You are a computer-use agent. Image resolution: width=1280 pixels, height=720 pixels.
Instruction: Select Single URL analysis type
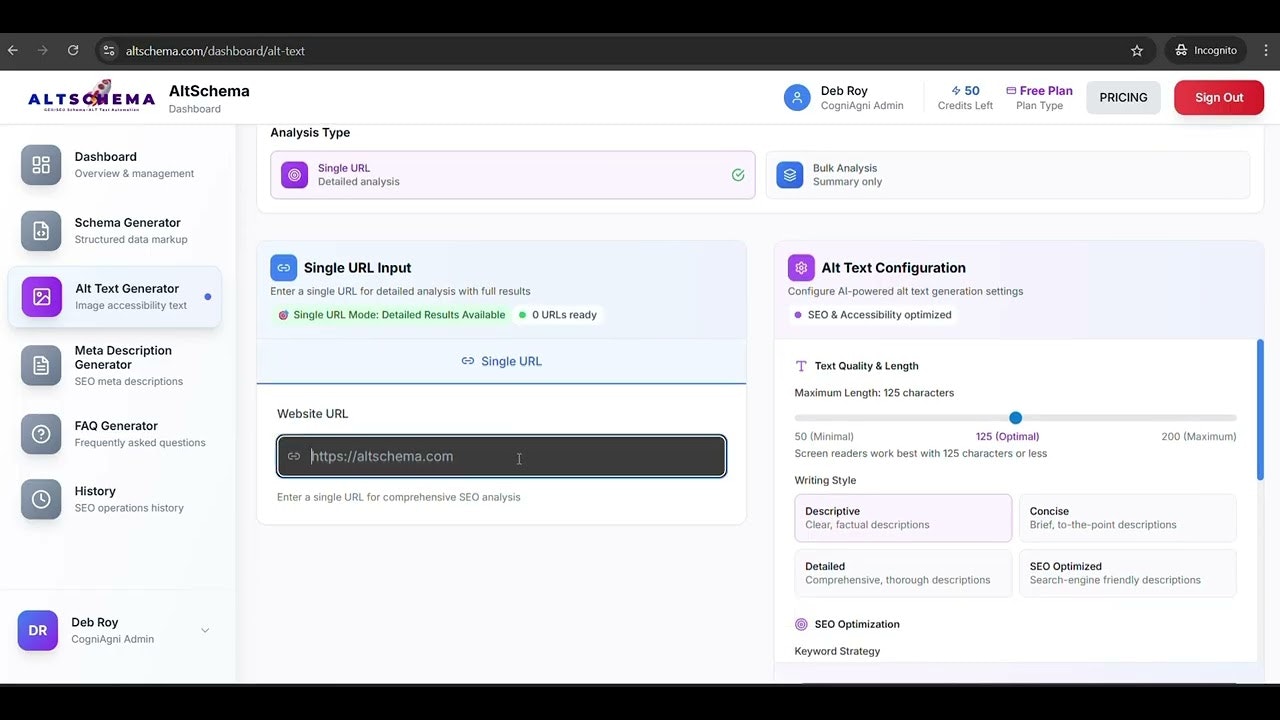[x=512, y=175]
